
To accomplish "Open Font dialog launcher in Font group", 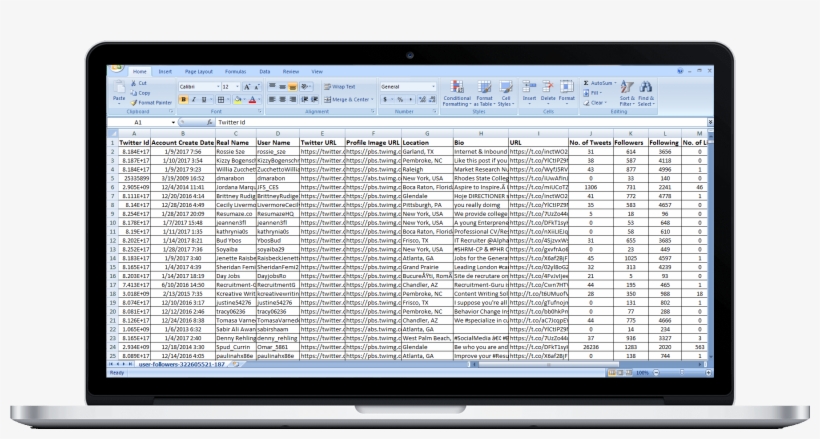I will [x=260, y=111].
